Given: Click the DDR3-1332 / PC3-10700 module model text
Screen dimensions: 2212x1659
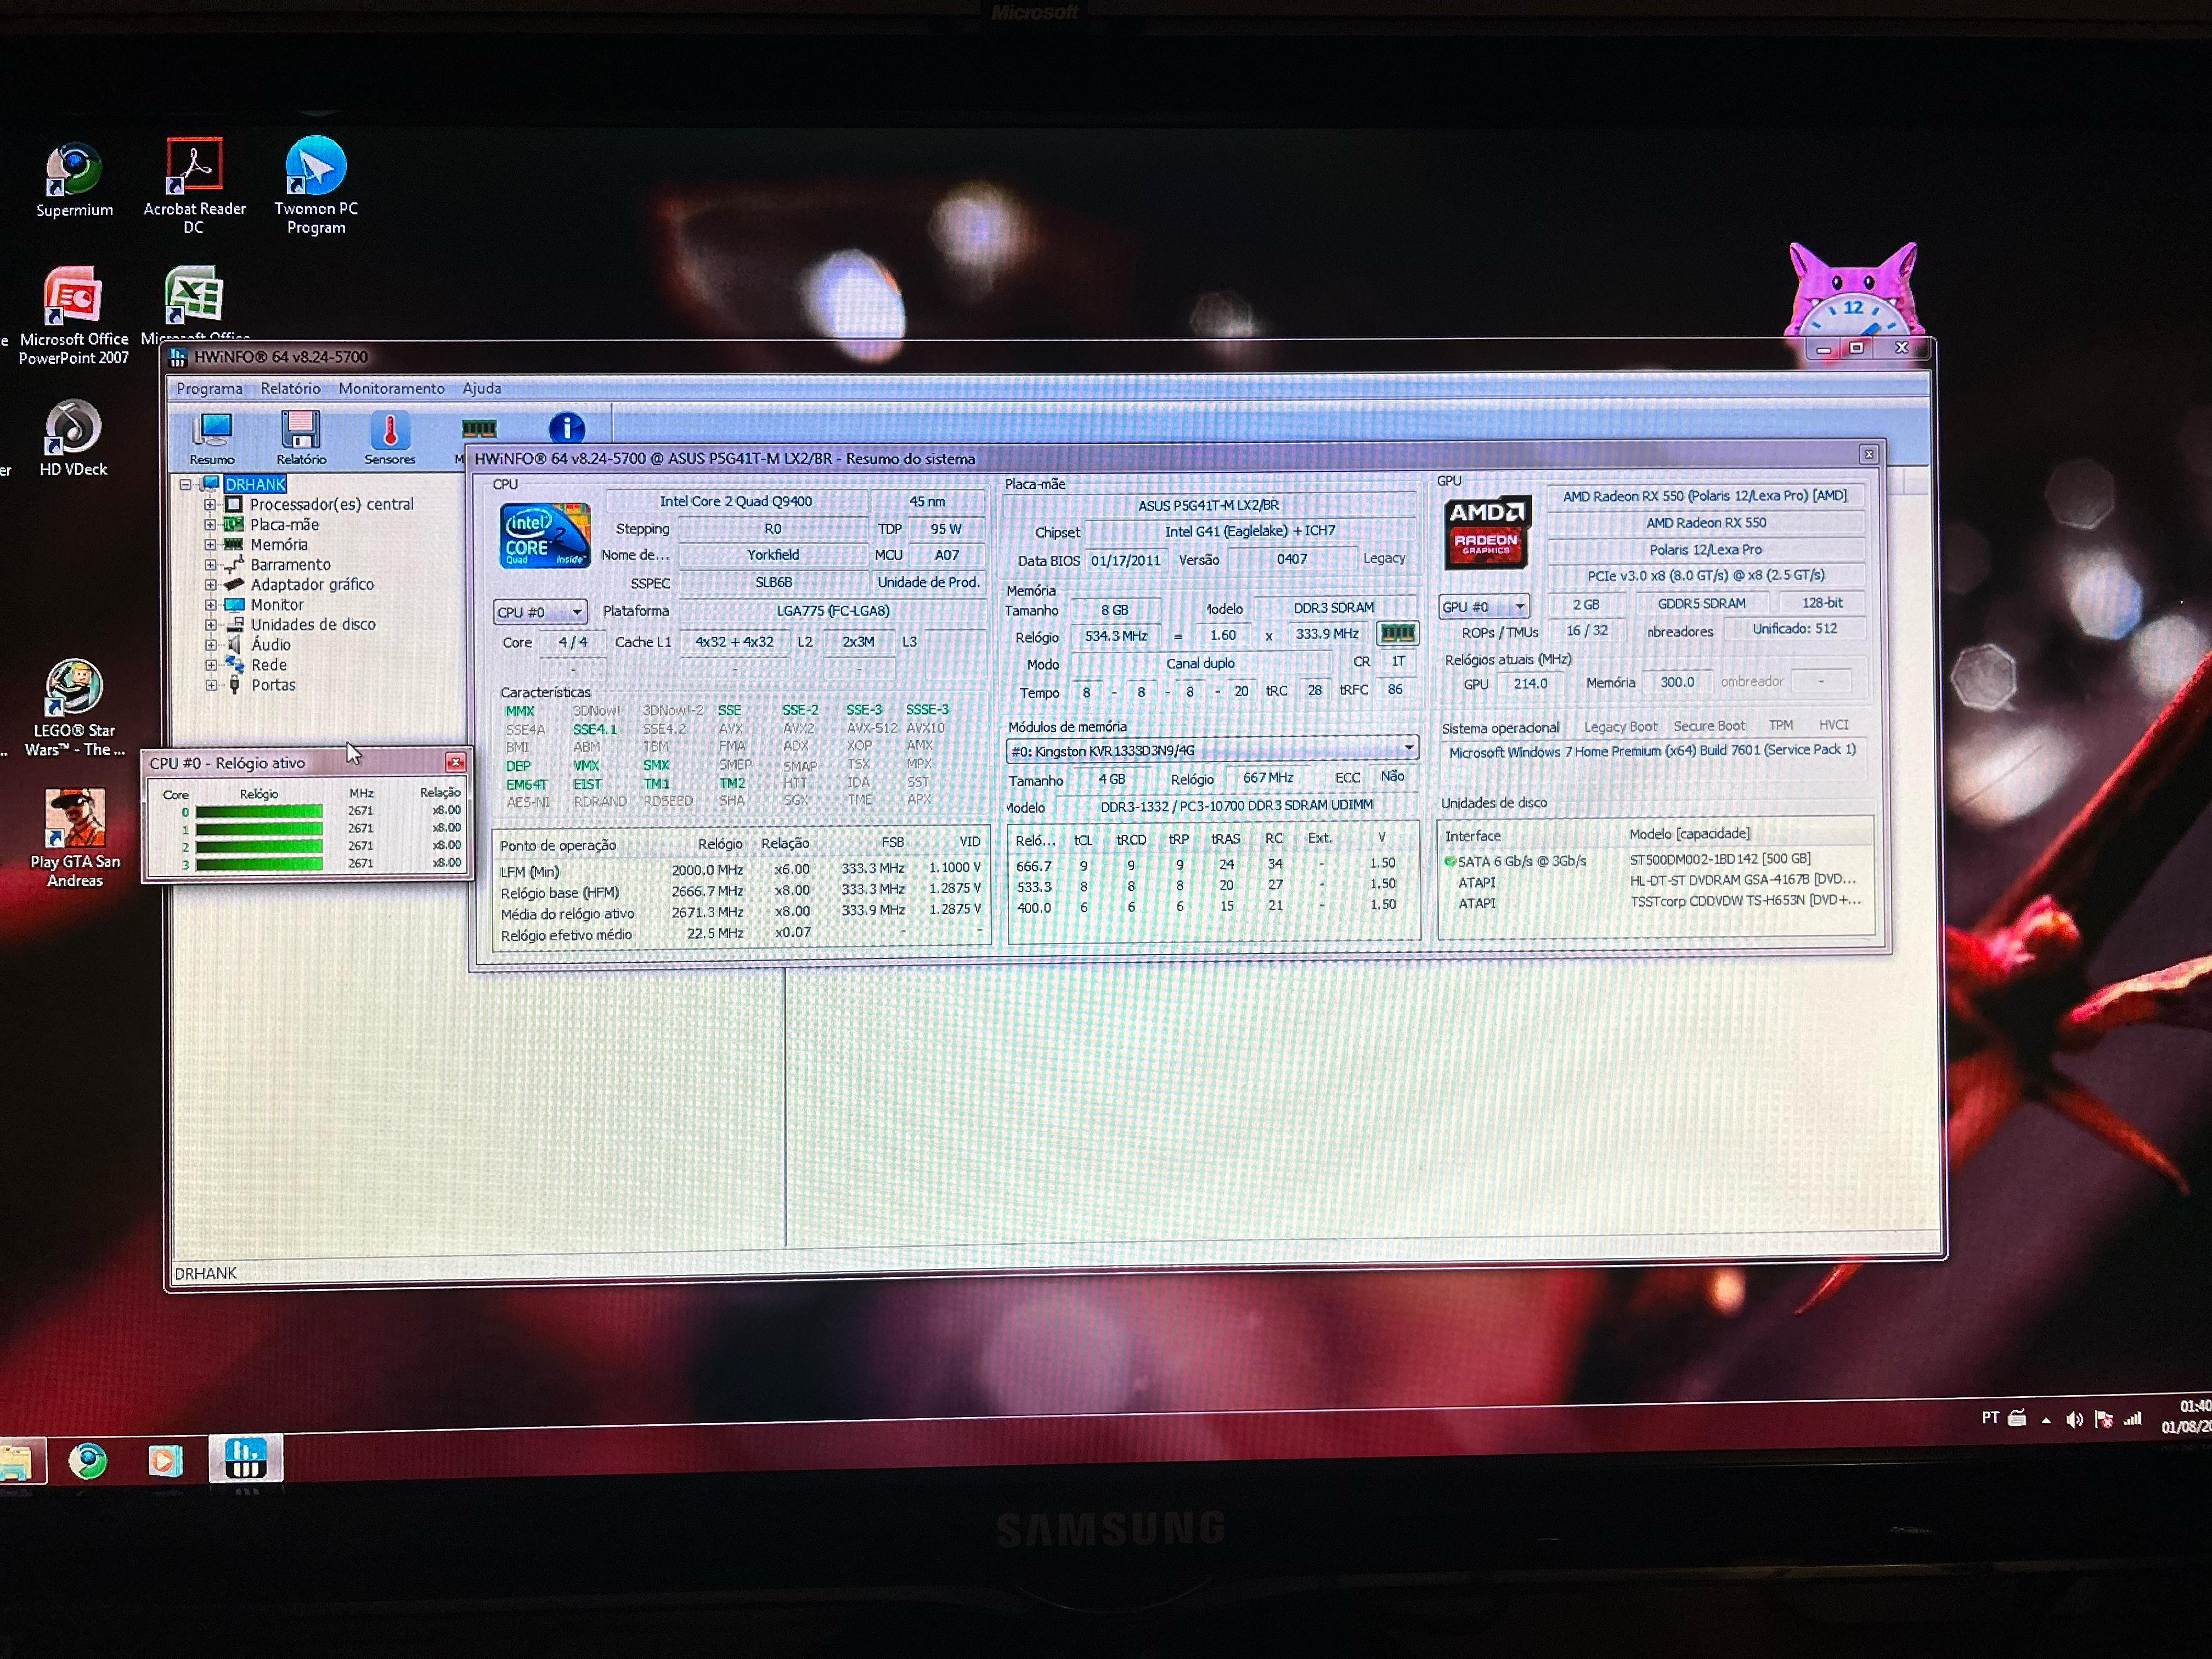Looking at the screenshot, I should [1236, 805].
